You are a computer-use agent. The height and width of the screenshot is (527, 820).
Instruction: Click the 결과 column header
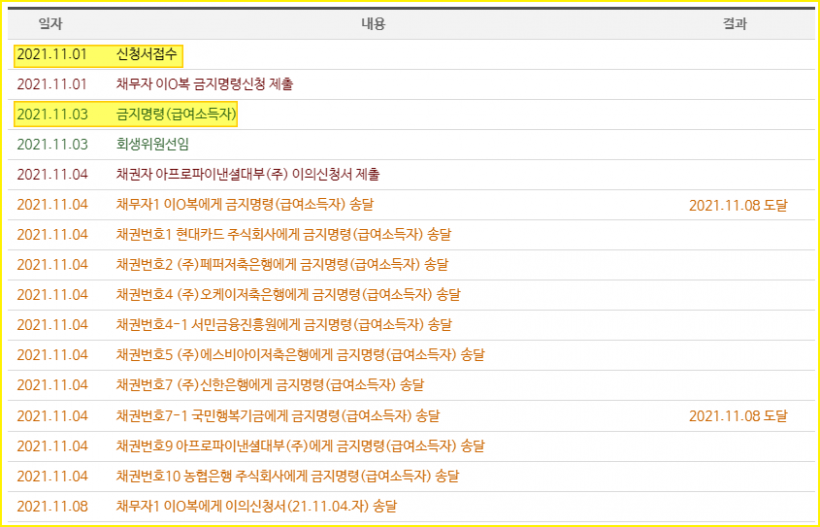tap(735, 24)
